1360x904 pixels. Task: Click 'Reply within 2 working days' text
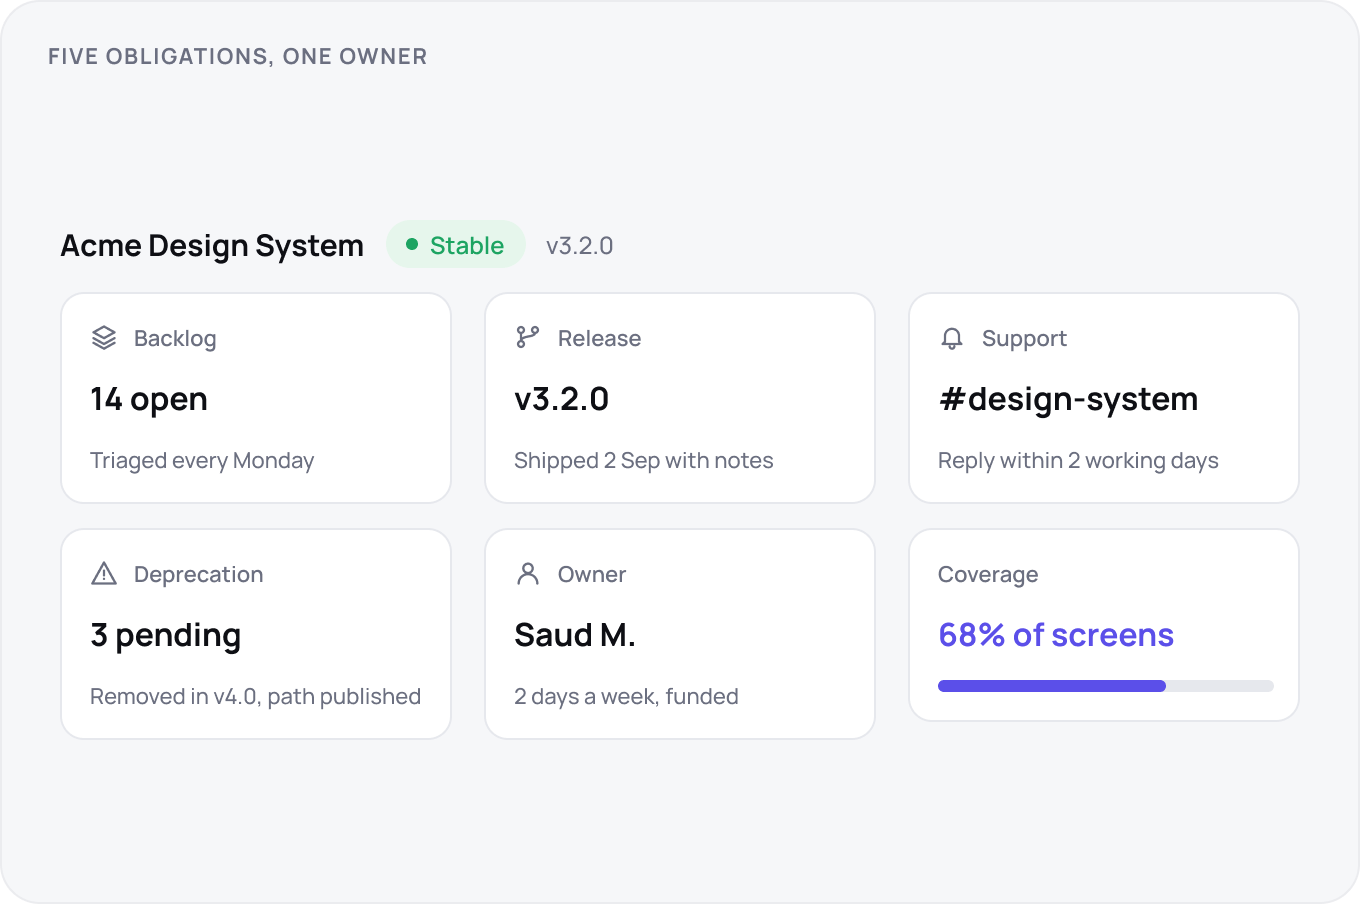(x=1078, y=461)
